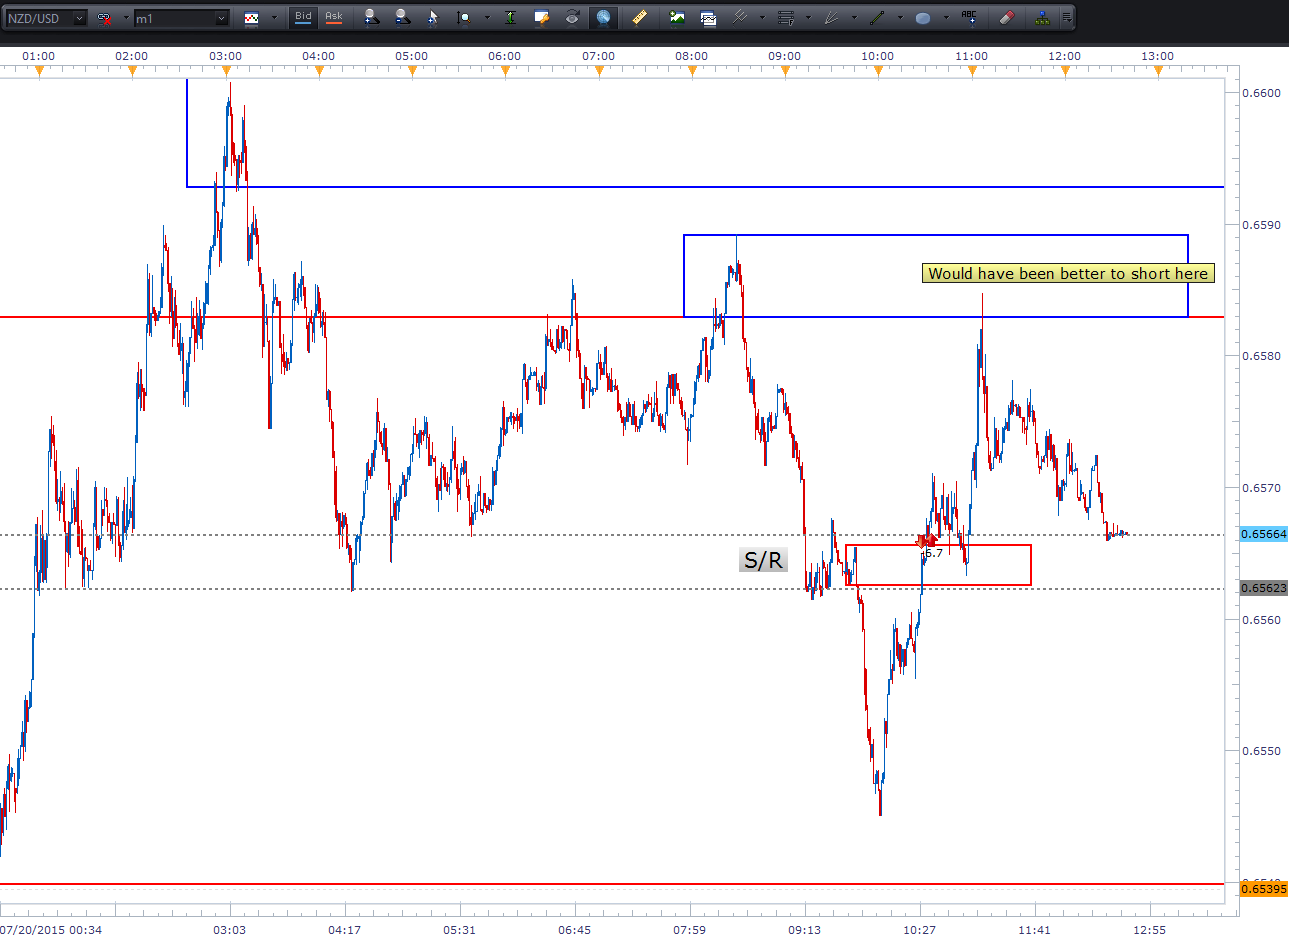Select the ruler measurement tool
Screen dimensions: 1289x939
[x=639, y=17]
